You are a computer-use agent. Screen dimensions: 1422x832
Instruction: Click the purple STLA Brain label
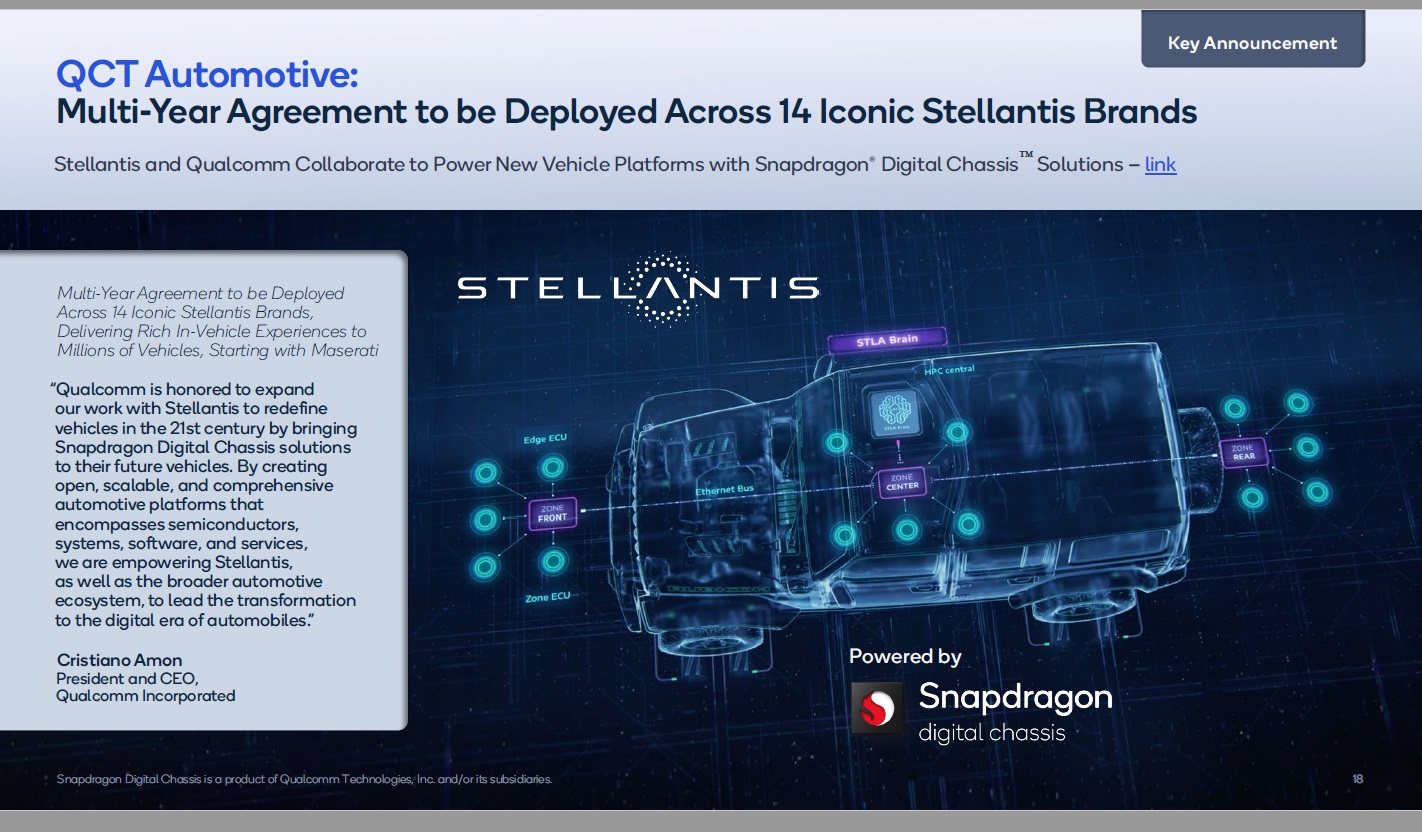pos(886,341)
